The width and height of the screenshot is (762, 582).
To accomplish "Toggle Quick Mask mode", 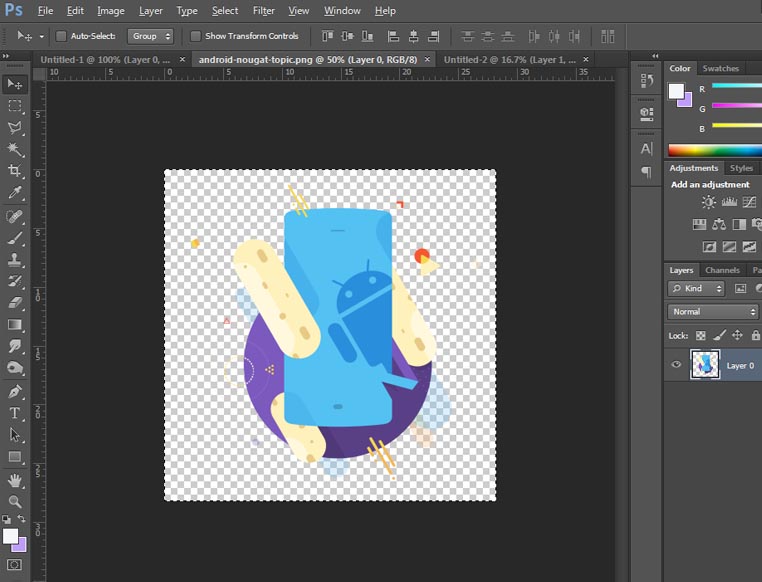I will point(14,565).
